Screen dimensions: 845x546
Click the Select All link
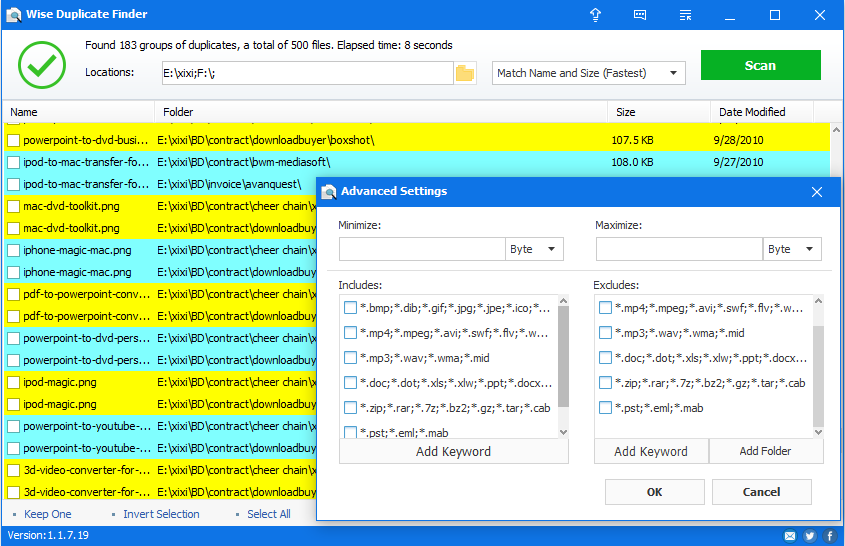tap(268, 514)
